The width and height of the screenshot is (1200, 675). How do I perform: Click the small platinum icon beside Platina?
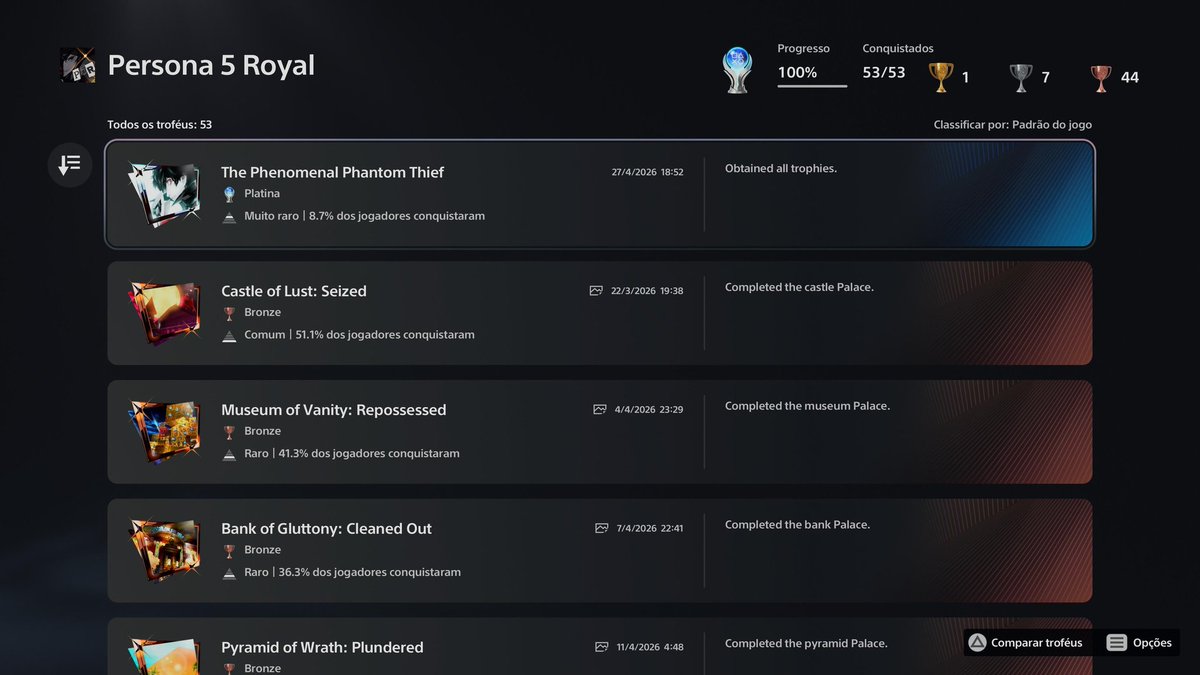point(229,194)
